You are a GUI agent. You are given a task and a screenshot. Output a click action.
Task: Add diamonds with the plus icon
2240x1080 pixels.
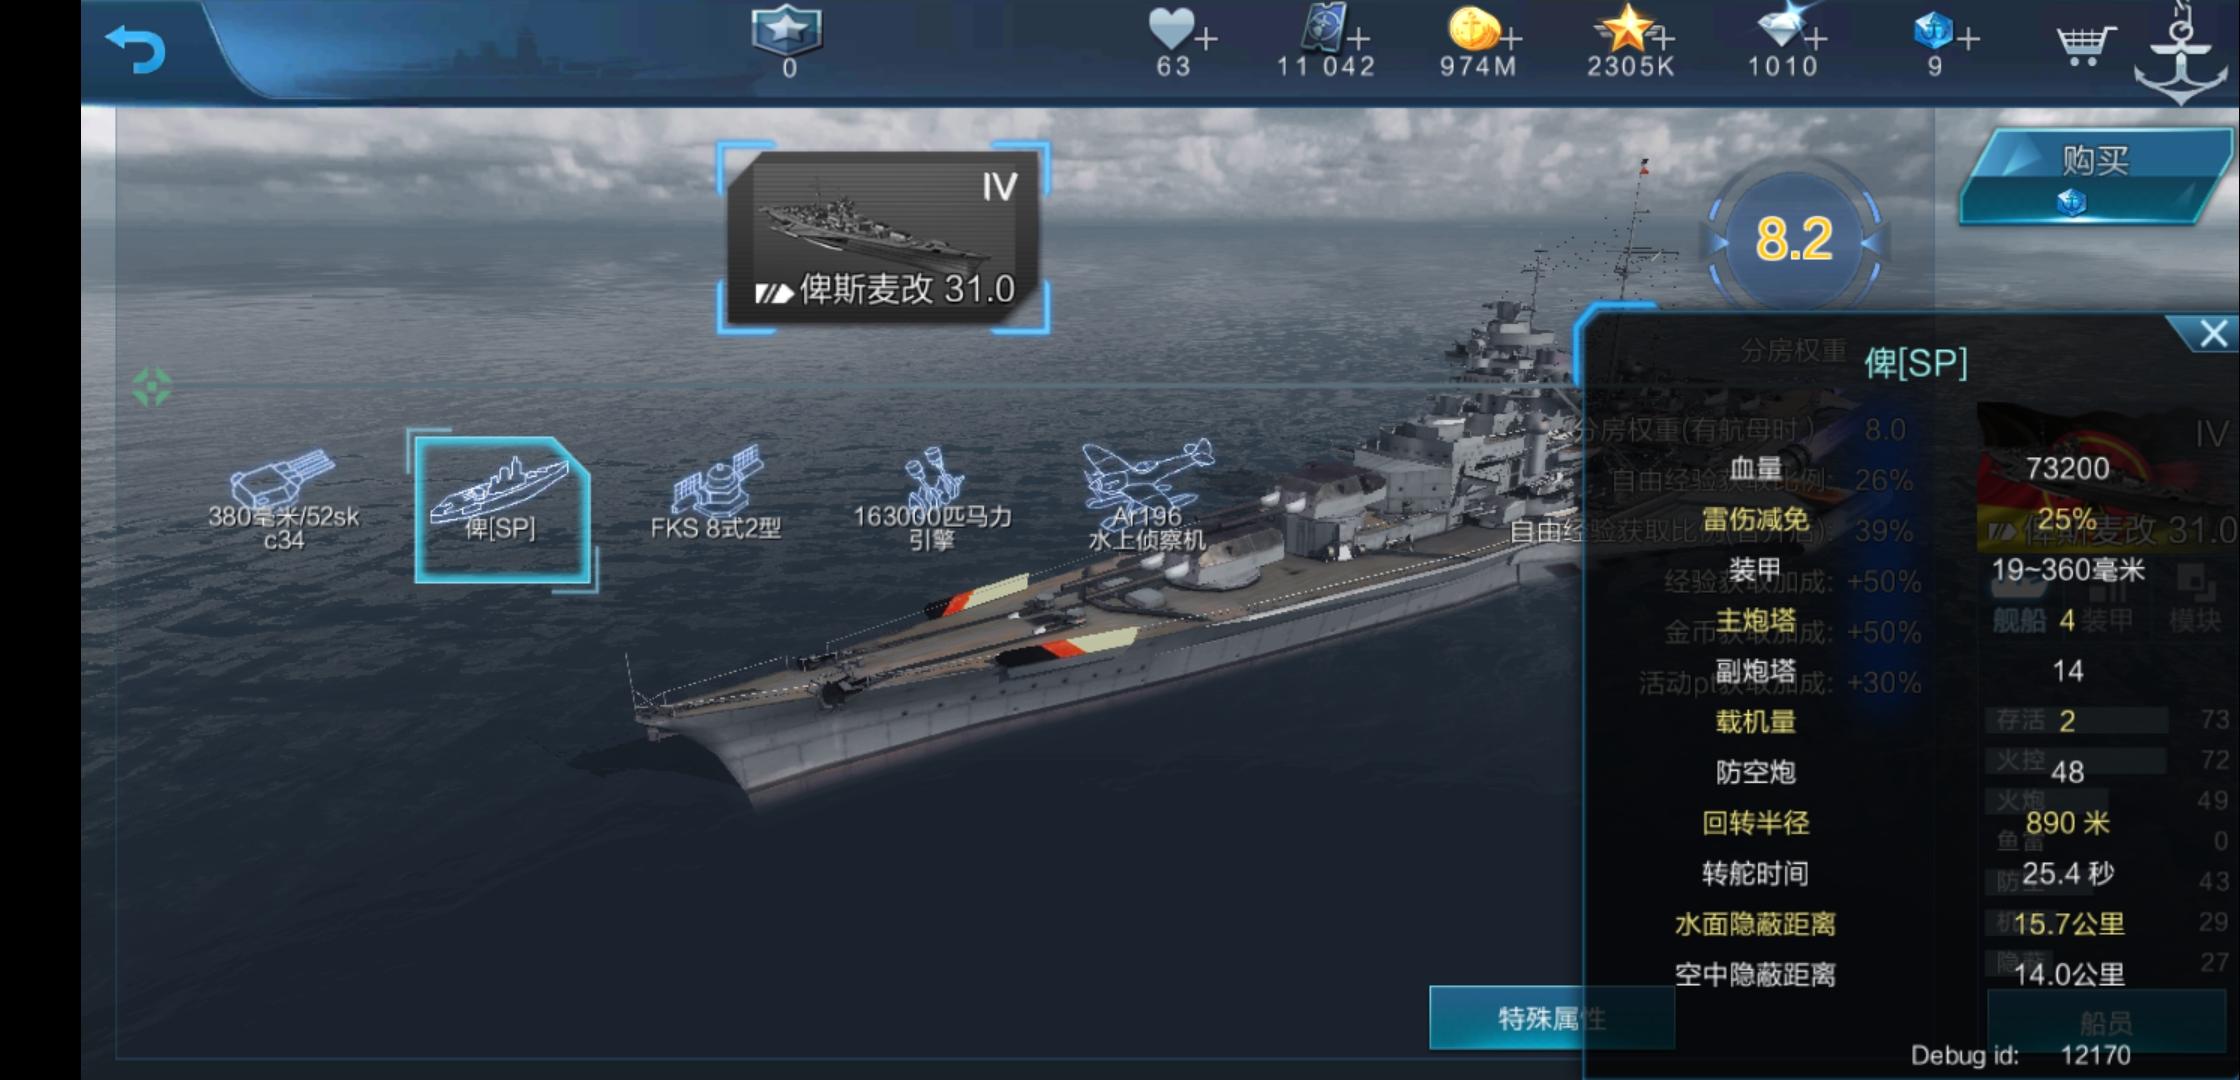(x=1816, y=40)
